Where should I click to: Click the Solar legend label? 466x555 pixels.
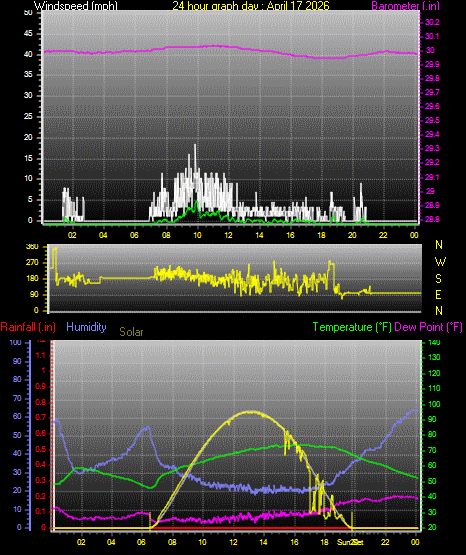click(131, 332)
